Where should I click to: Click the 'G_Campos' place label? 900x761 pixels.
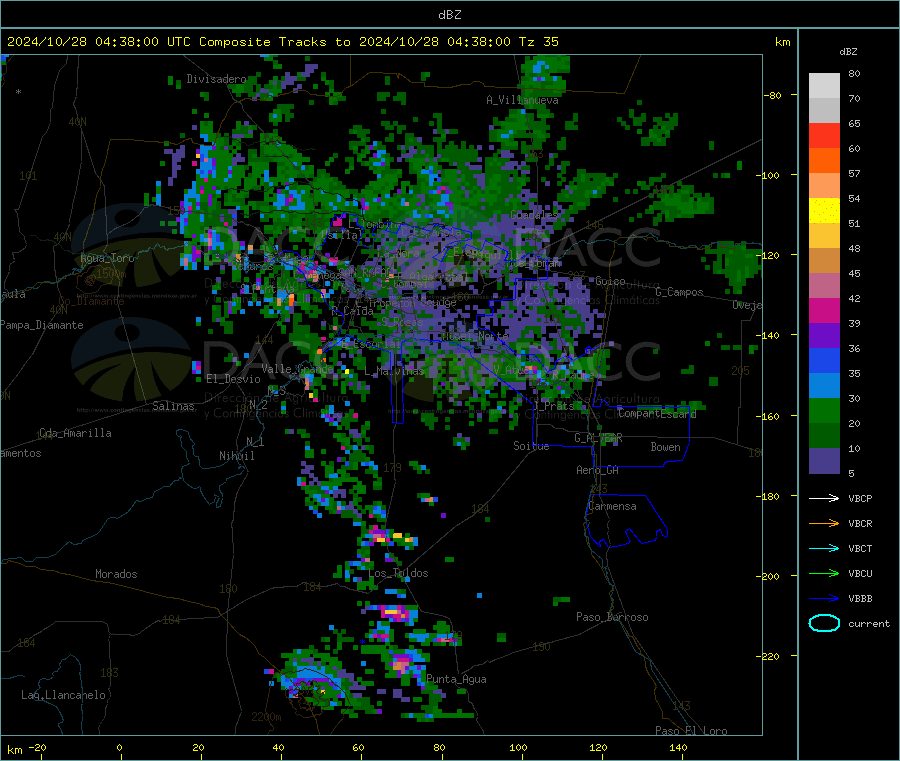(x=679, y=292)
